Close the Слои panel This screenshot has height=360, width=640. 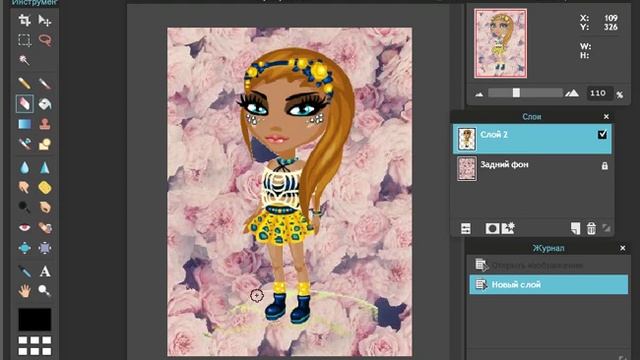click(x=606, y=117)
